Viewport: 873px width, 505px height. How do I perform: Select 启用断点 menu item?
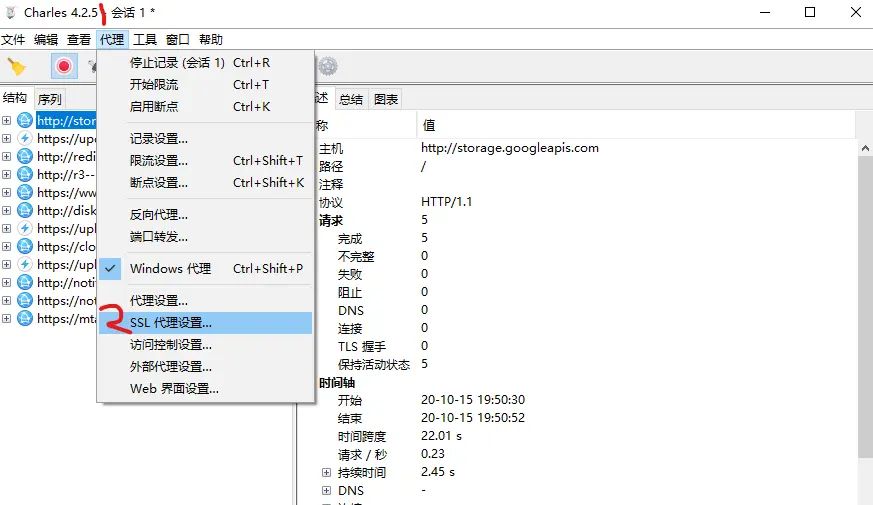tap(205, 106)
